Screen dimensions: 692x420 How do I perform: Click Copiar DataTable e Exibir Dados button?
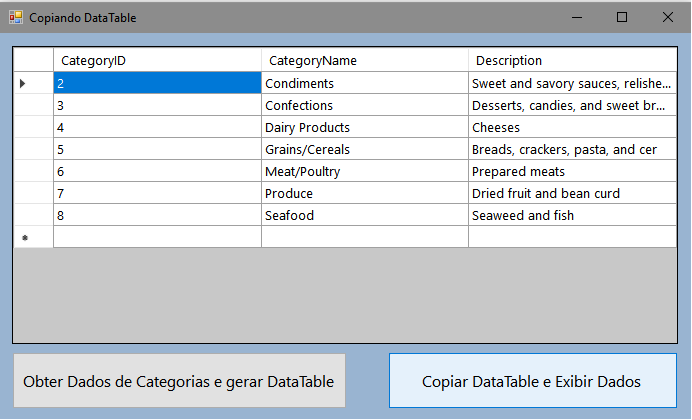[x=533, y=381]
